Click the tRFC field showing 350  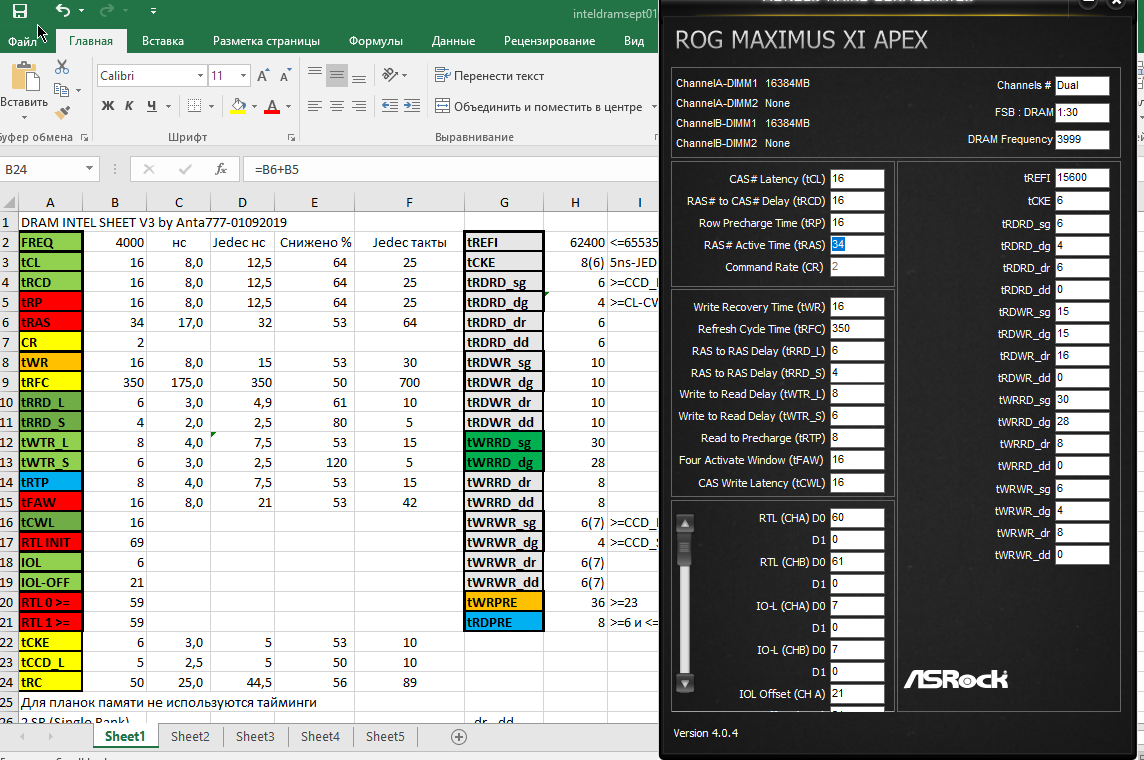(857, 329)
